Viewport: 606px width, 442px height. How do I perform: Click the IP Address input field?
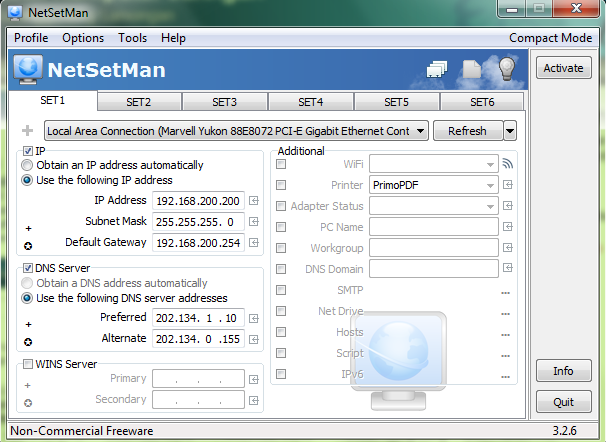[198, 201]
